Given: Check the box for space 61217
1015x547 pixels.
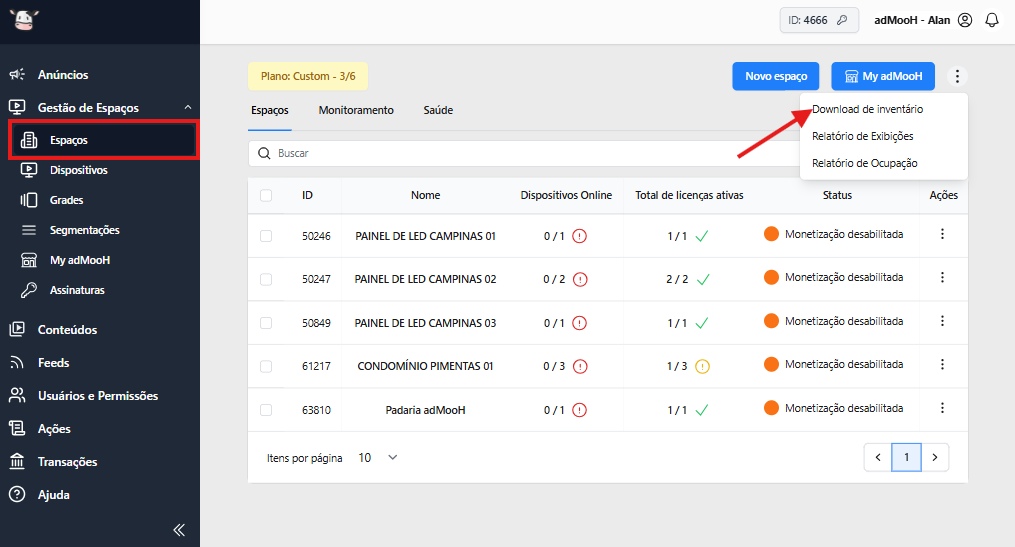Looking at the screenshot, I should tap(266, 366).
